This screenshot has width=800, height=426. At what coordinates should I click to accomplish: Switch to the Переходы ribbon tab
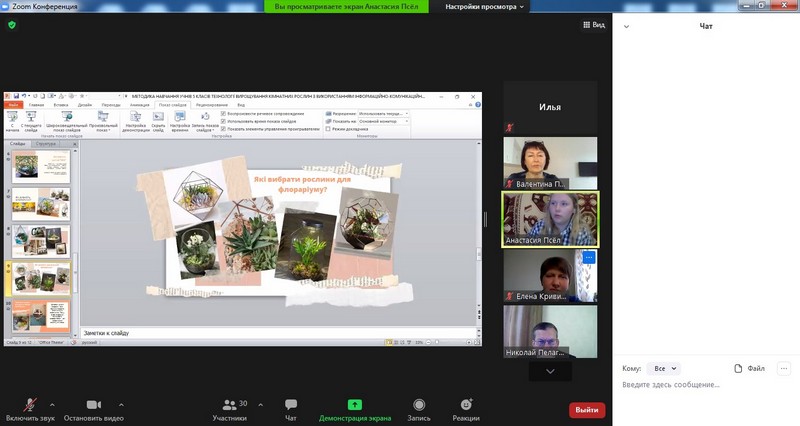click(x=111, y=105)
